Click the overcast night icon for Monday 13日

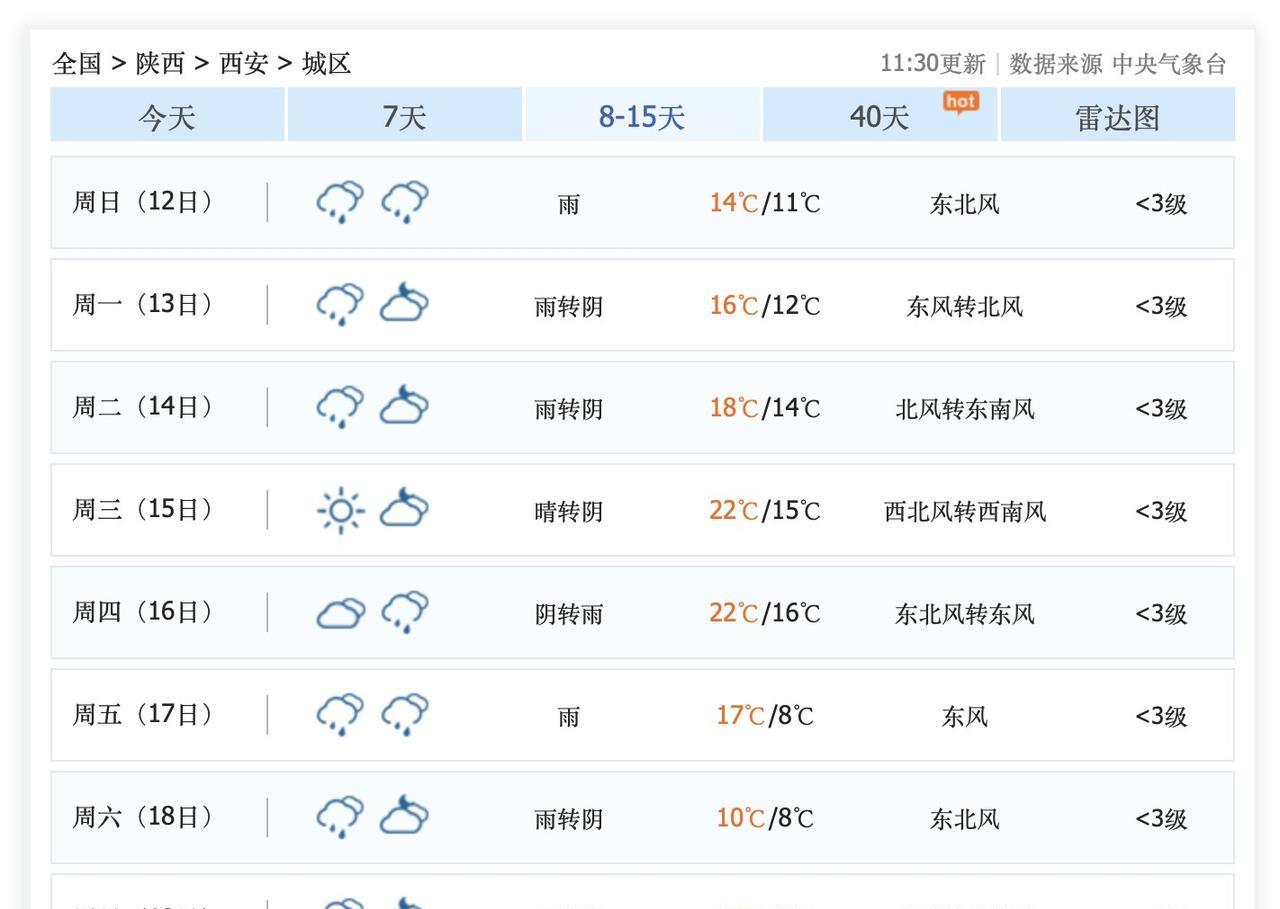(404, 304)
